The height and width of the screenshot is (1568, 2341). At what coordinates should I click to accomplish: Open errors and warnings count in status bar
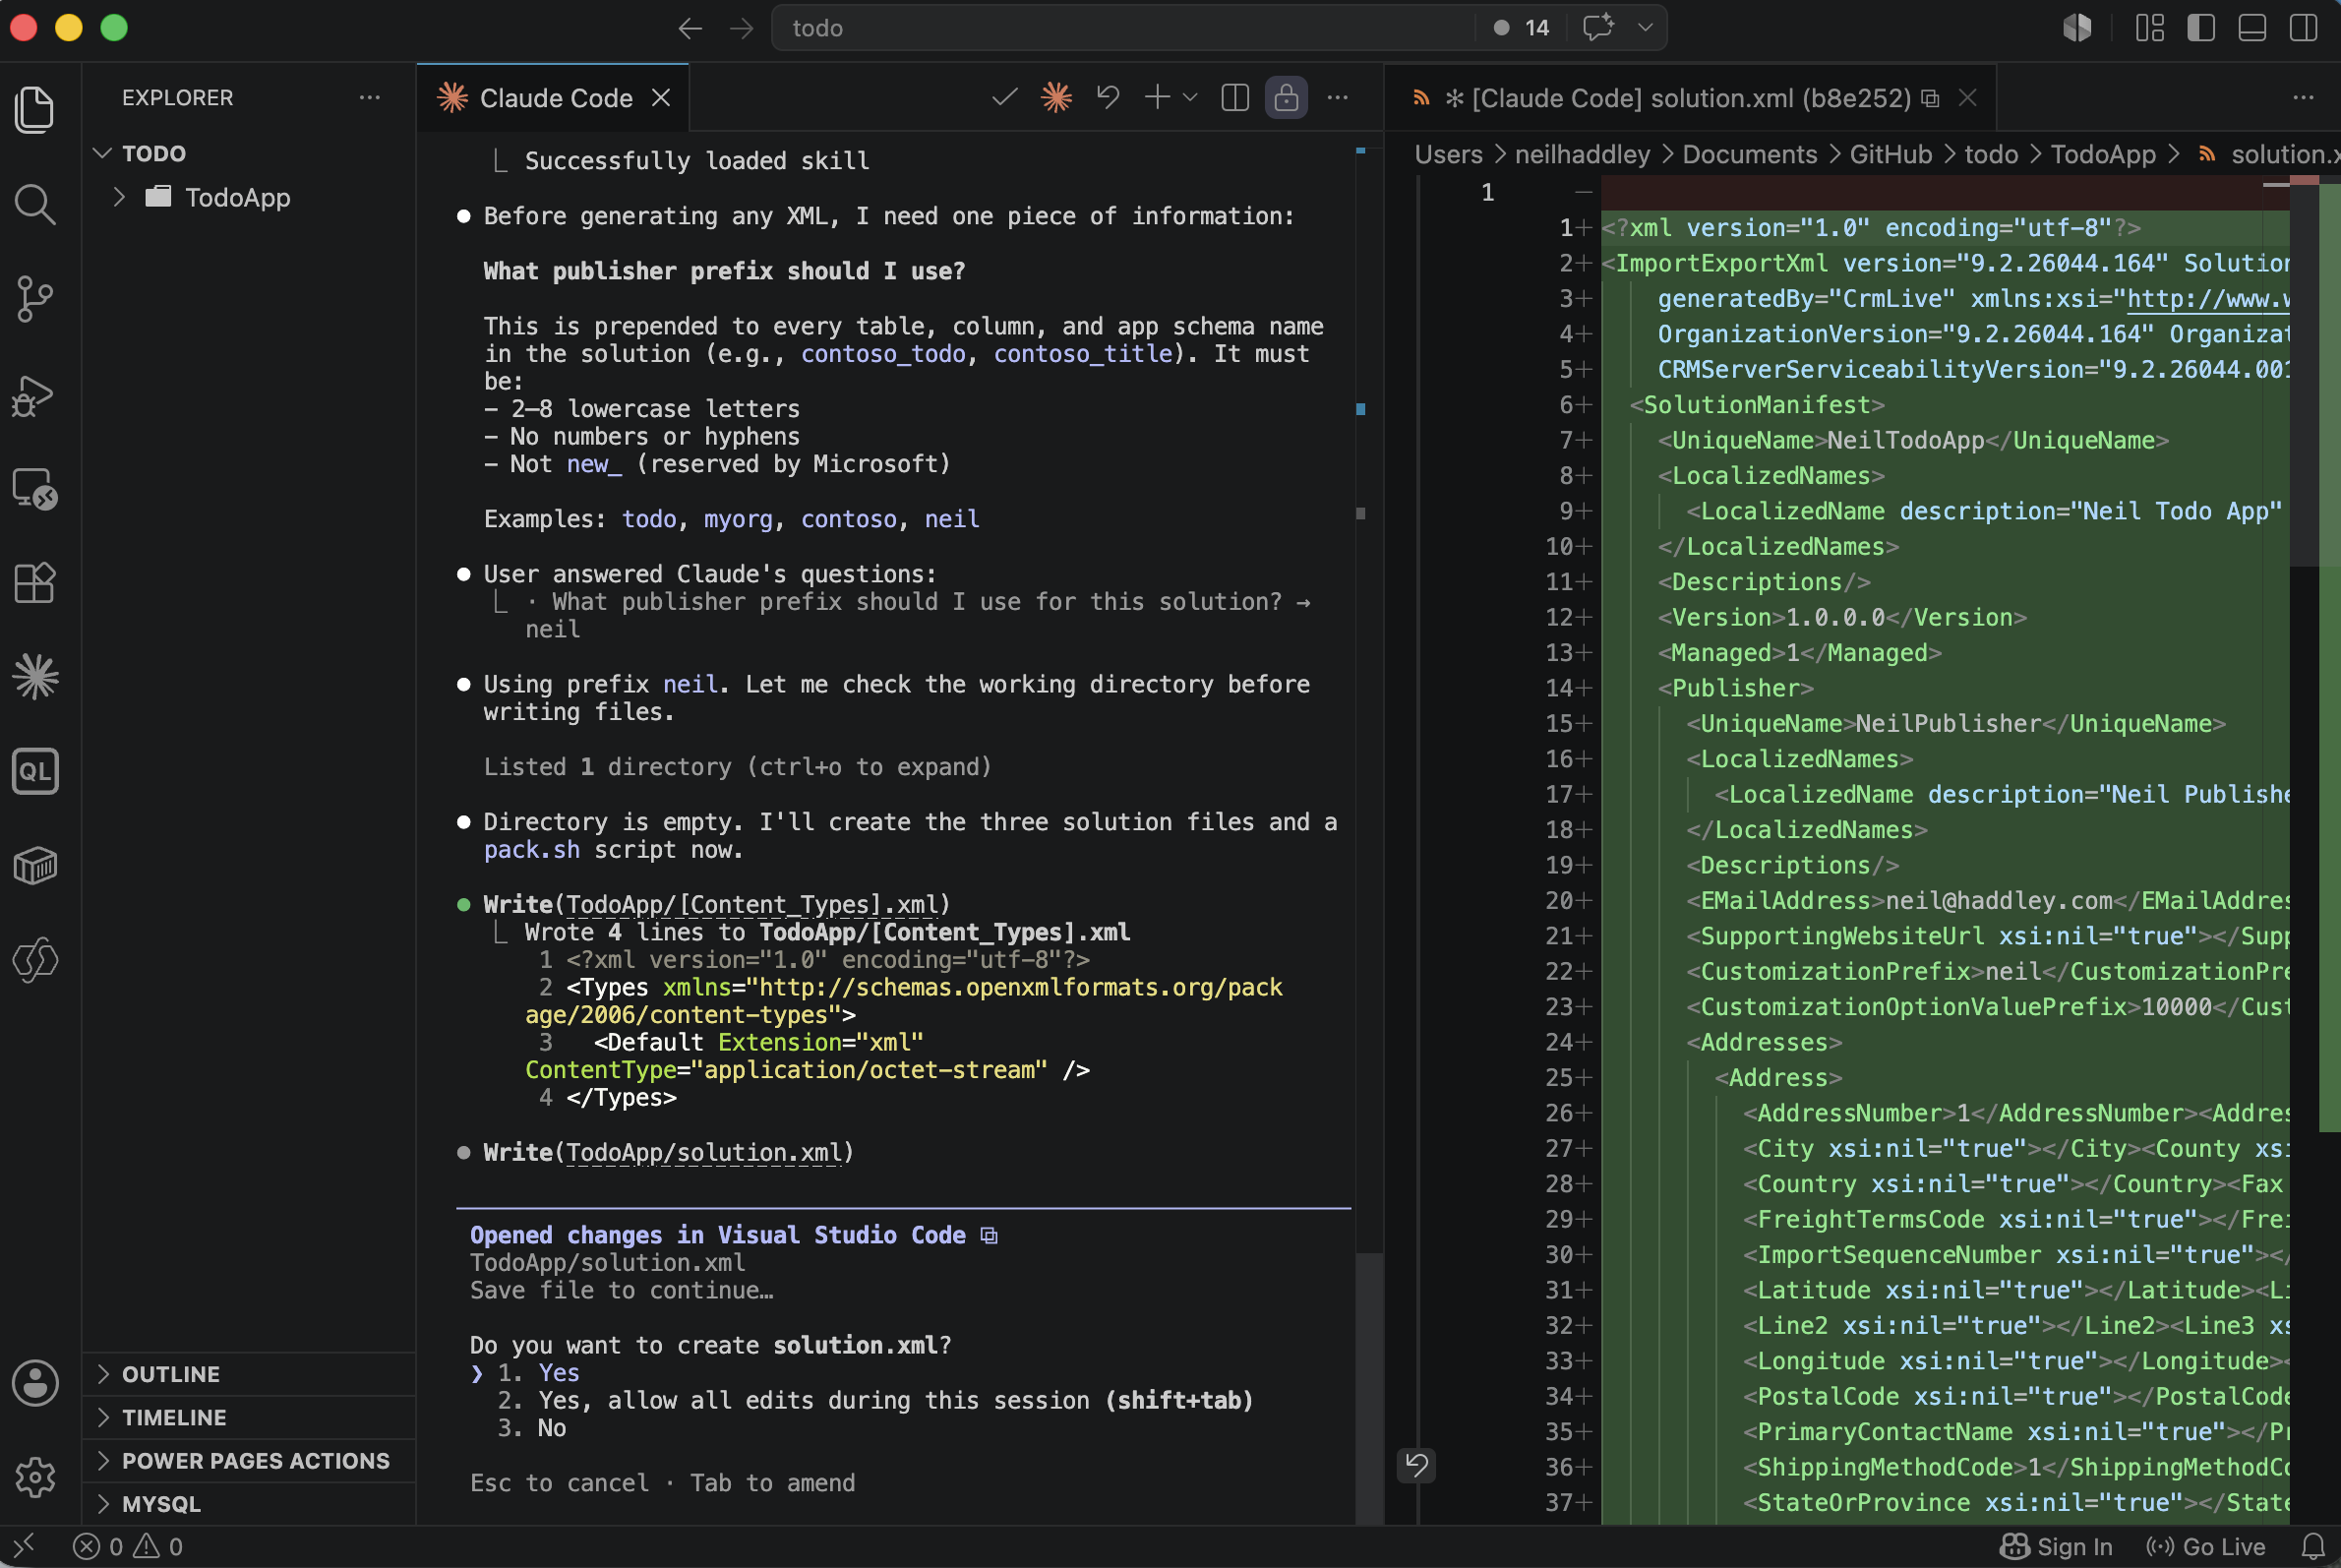coord(128,1546)
